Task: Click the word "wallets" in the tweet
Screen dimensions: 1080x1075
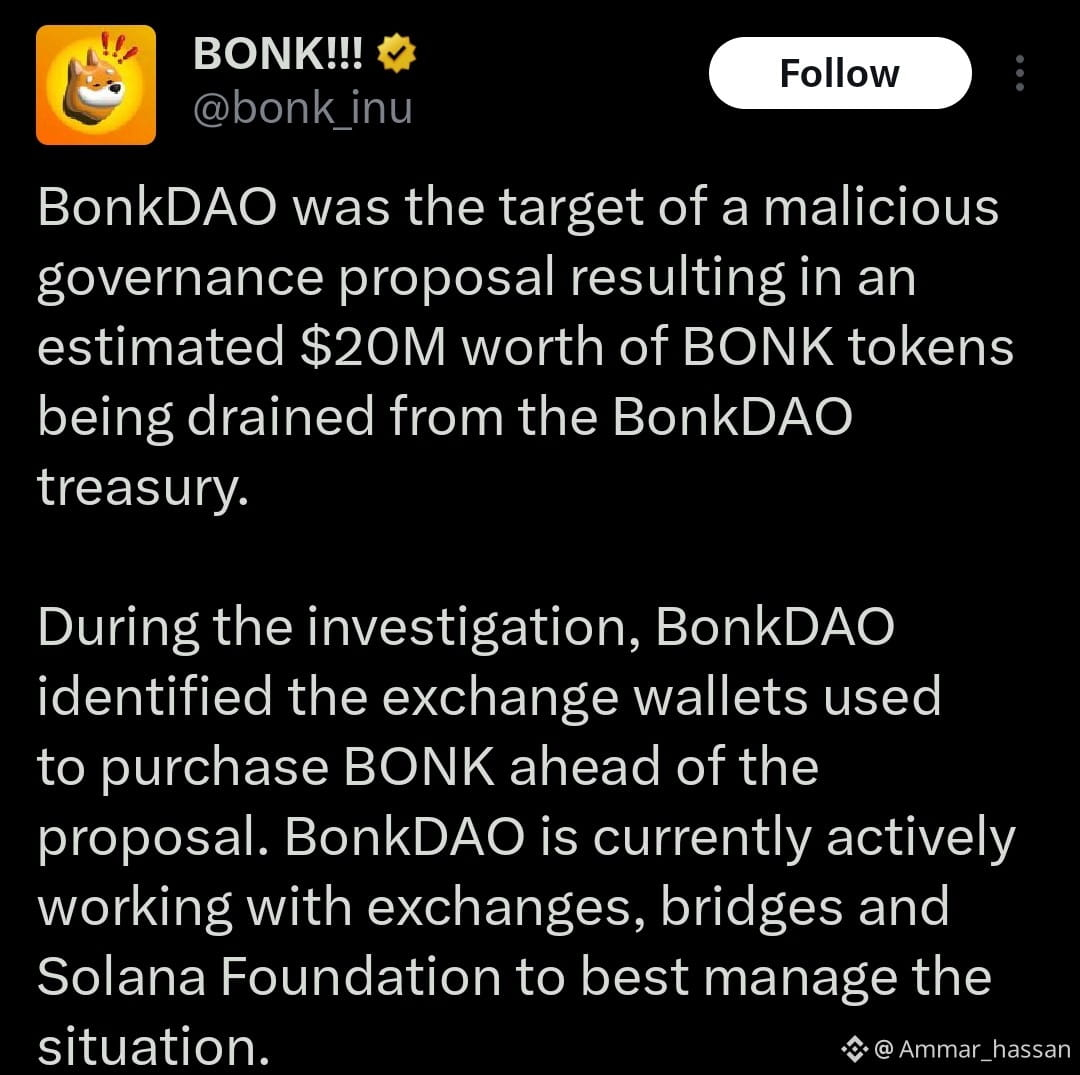Action: point(720,697)
